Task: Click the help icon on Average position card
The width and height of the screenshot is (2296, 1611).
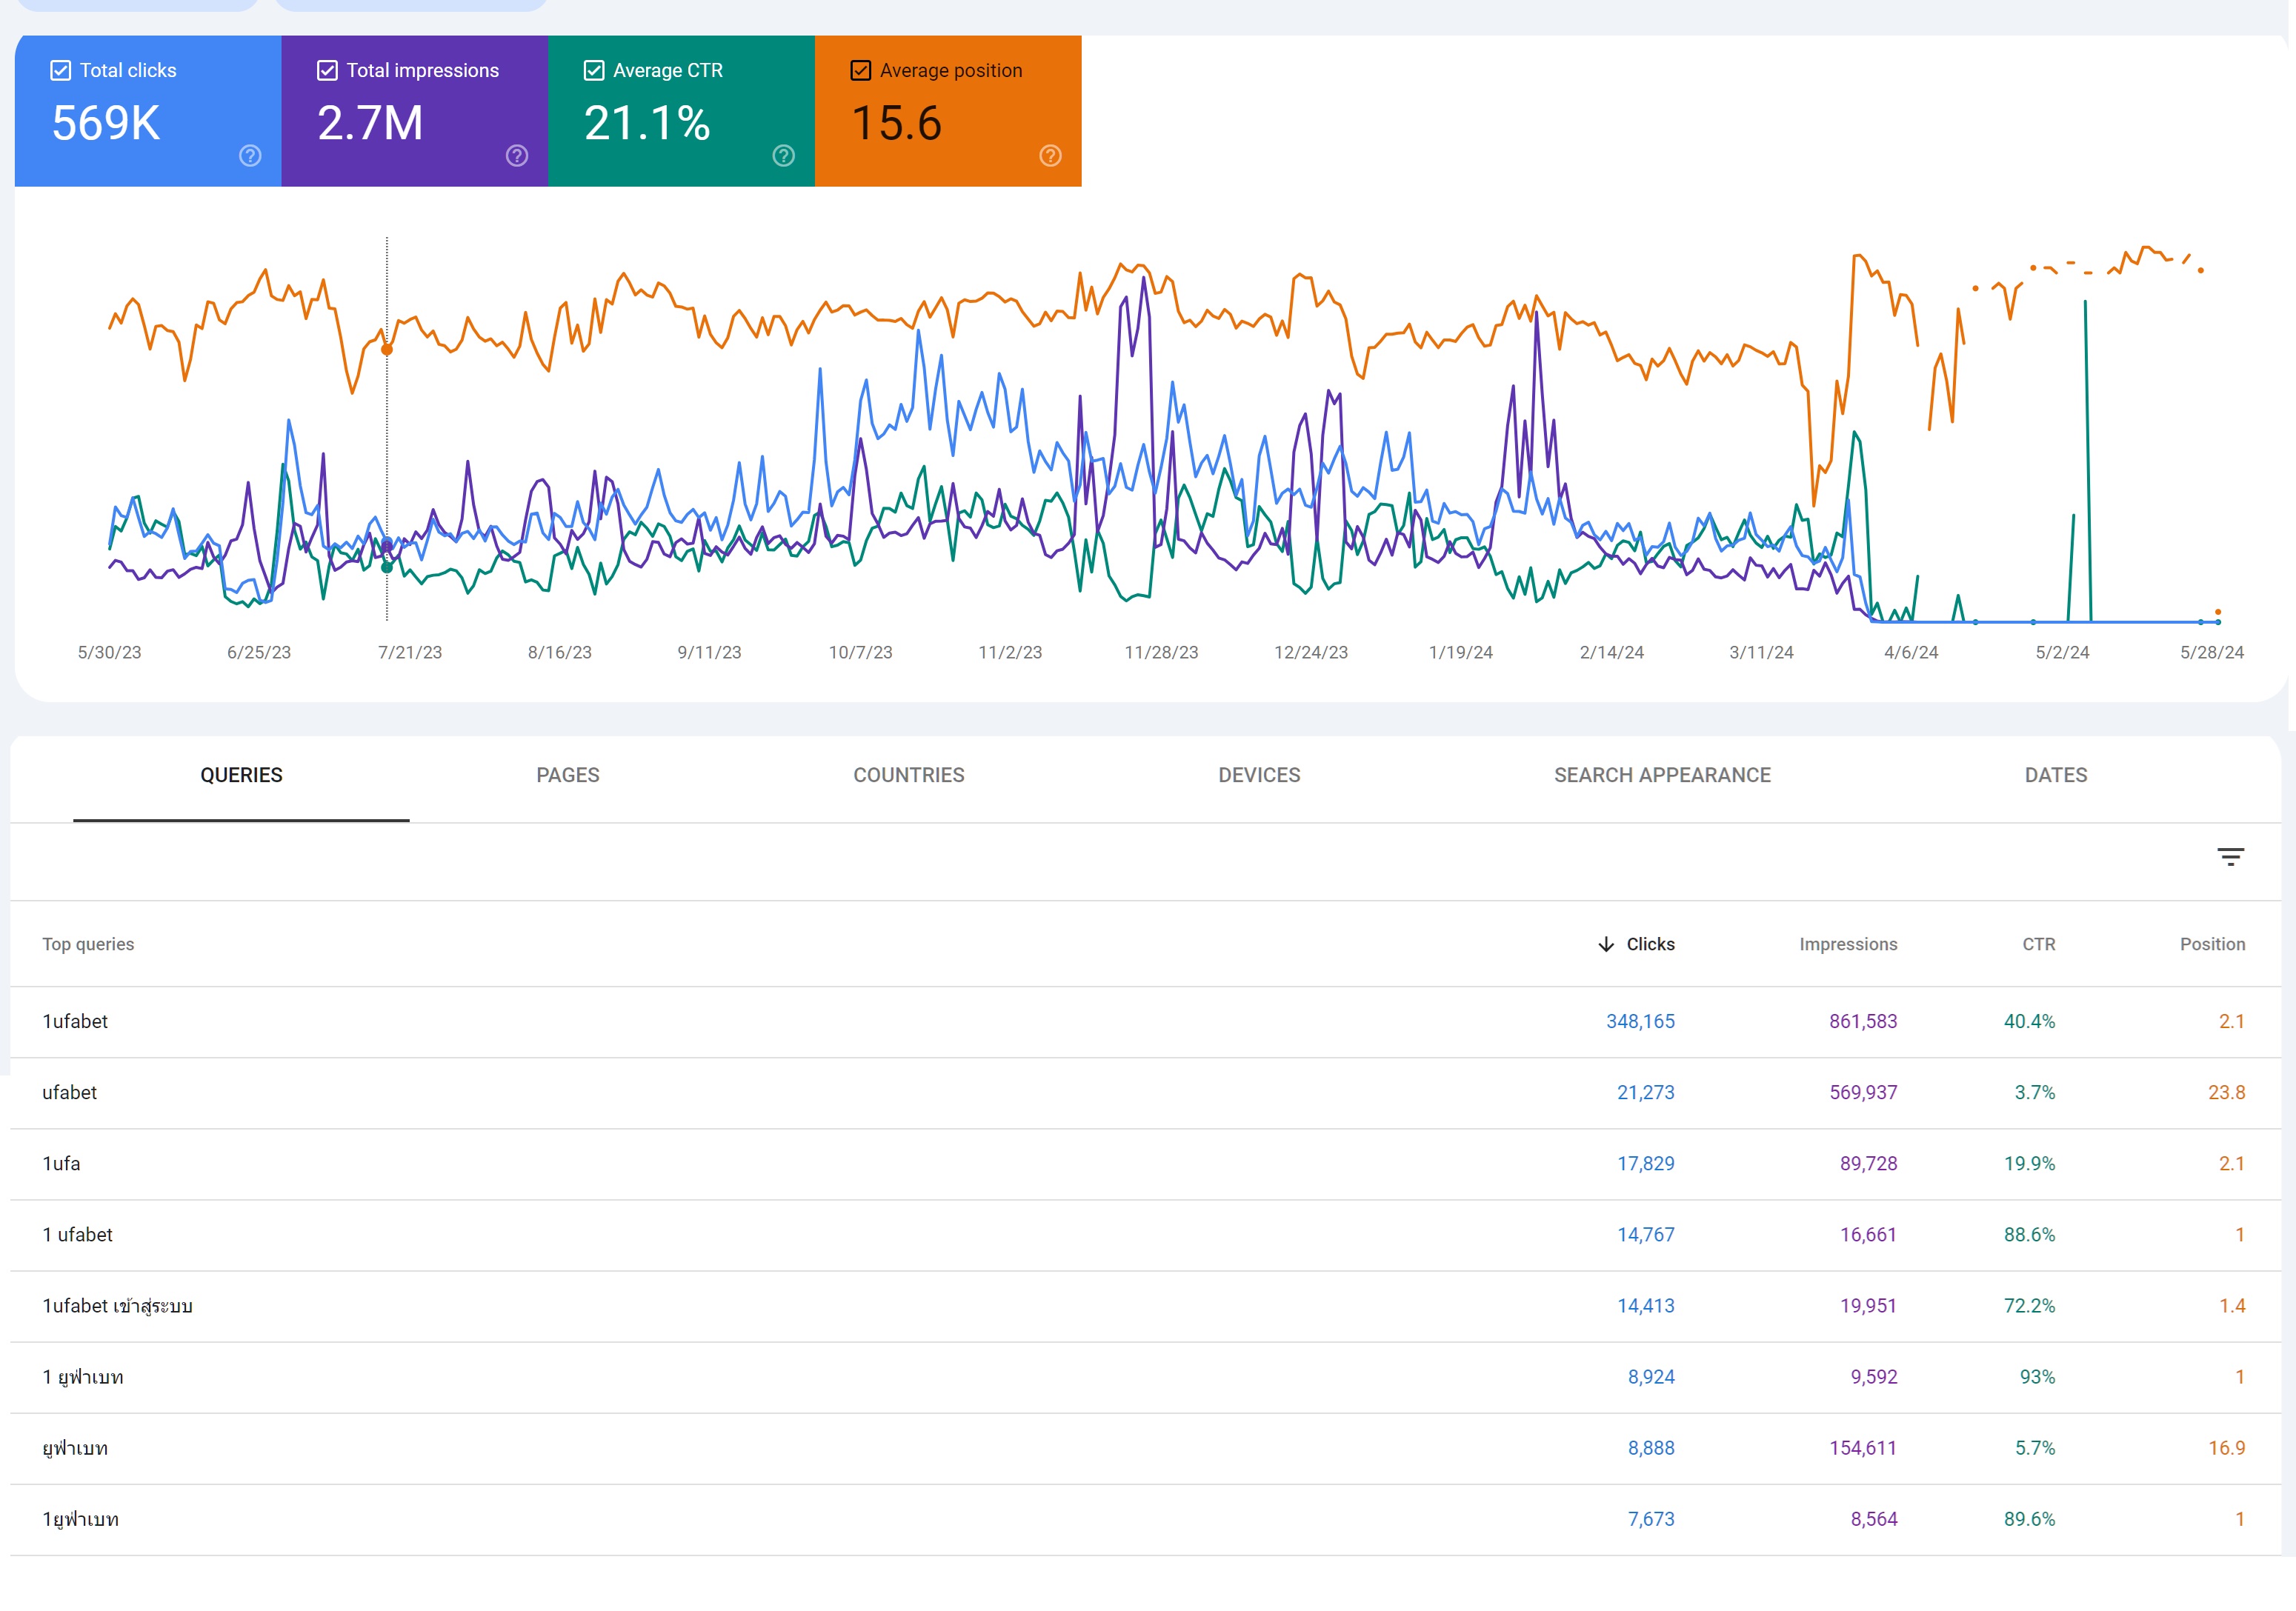Action: click(1049, 156)
